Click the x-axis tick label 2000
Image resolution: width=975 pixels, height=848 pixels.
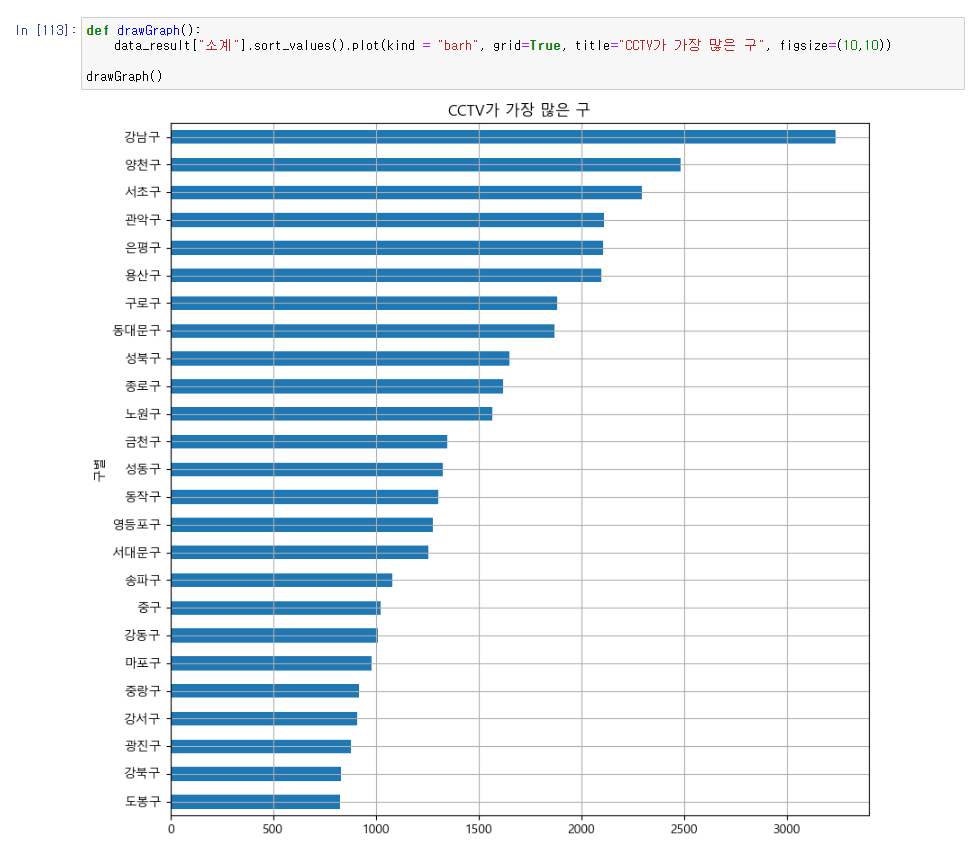(x=581, y=829)
